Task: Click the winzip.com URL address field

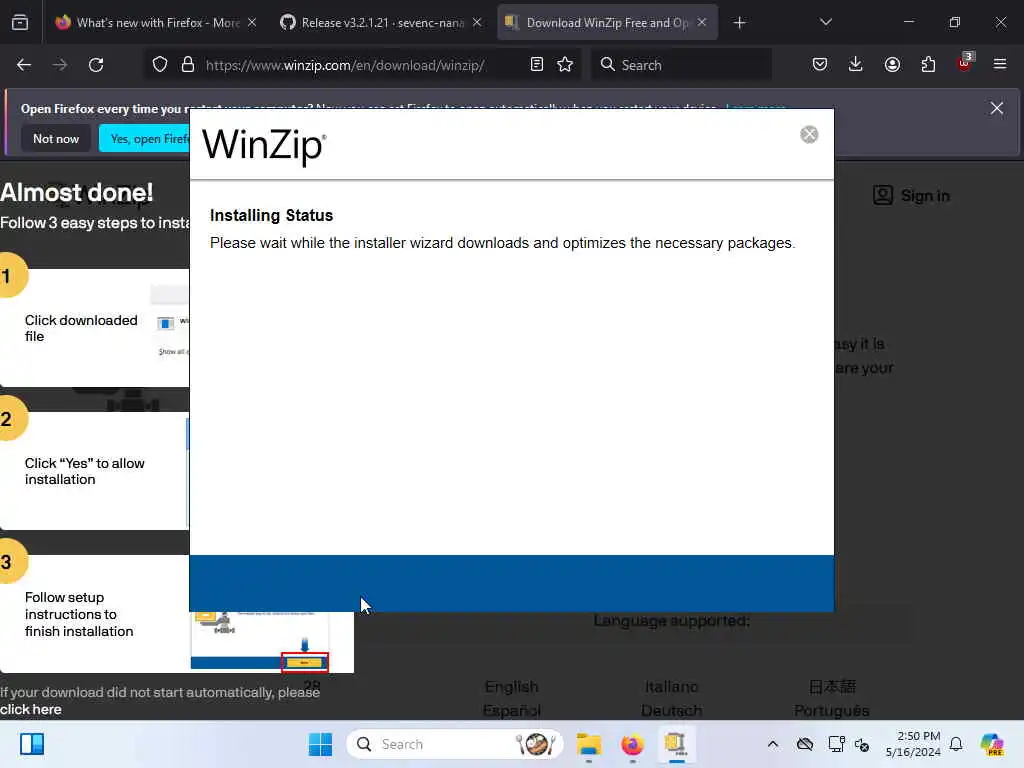Action: (x=345, y=65)
